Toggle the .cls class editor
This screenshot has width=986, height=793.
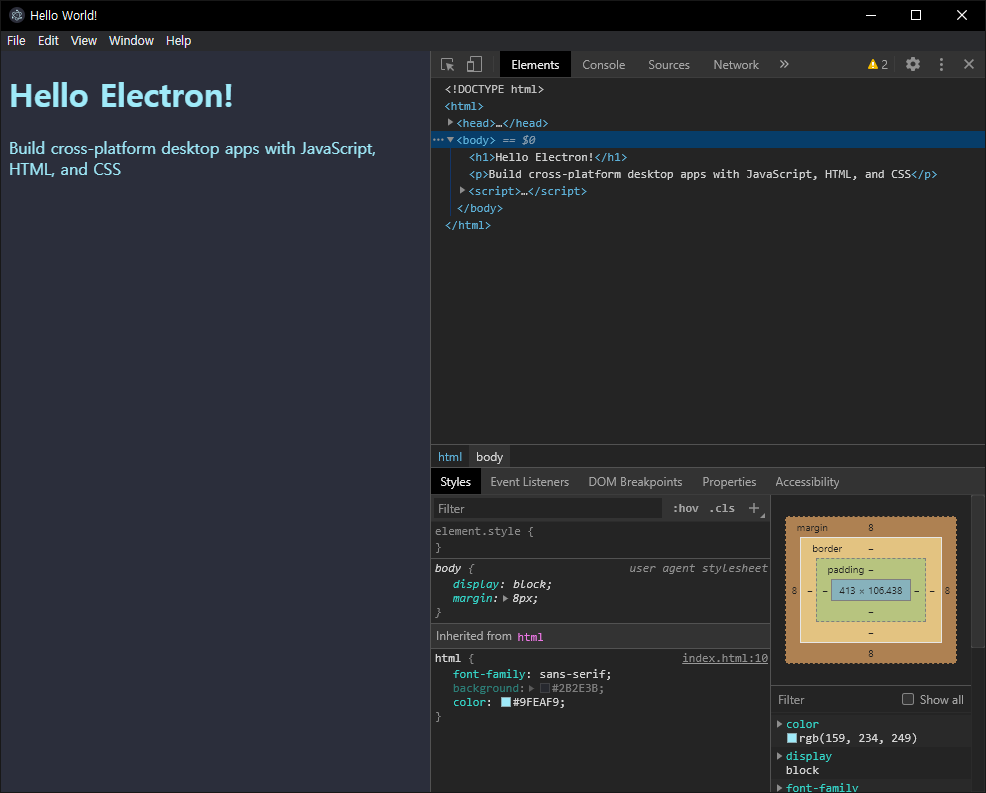722,508
